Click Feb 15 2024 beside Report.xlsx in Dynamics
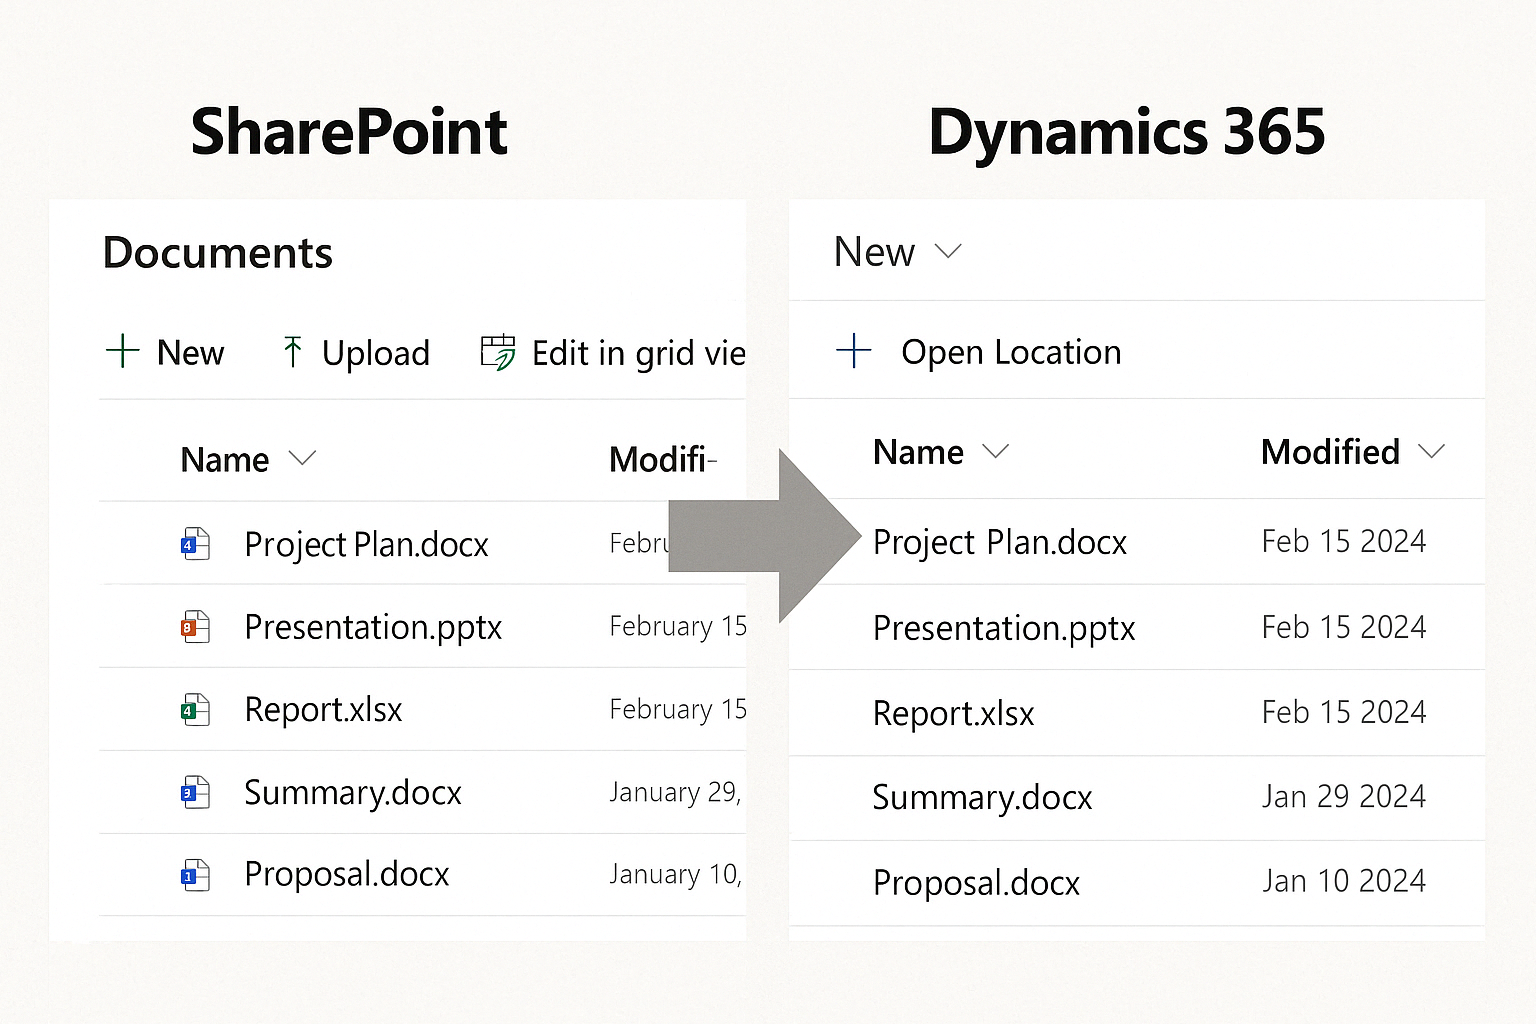The width and height of the screenshot is (1536, 1024). 1344,712
